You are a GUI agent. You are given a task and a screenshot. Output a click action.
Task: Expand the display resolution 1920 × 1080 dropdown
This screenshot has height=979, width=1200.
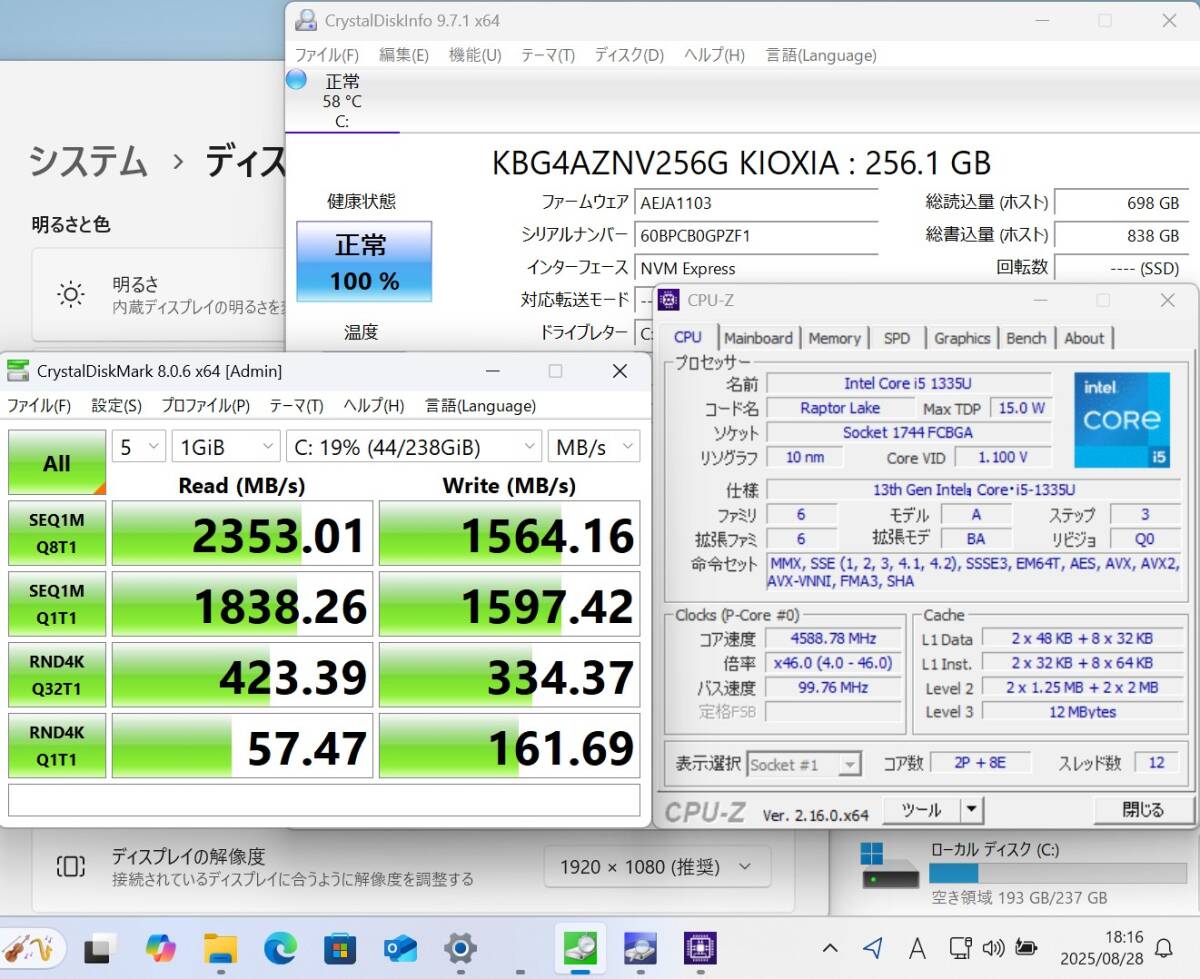(656, 866)
